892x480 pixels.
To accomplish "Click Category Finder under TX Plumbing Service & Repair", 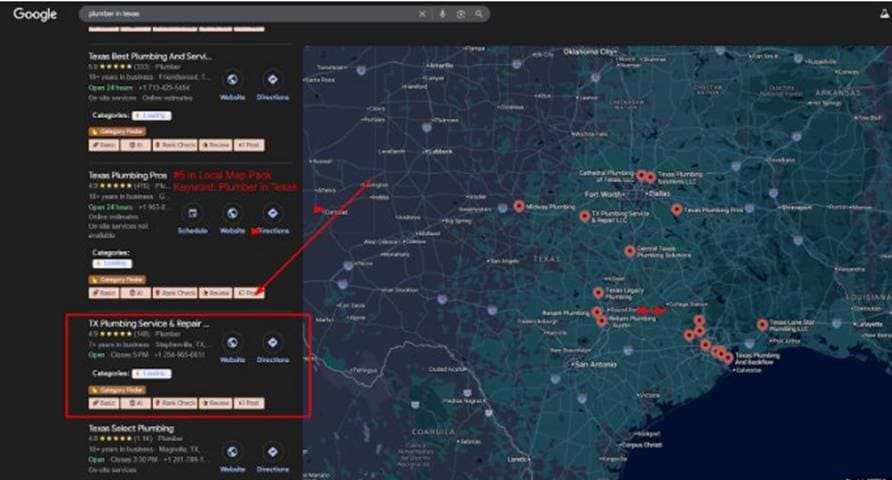I will coord(117,390).
